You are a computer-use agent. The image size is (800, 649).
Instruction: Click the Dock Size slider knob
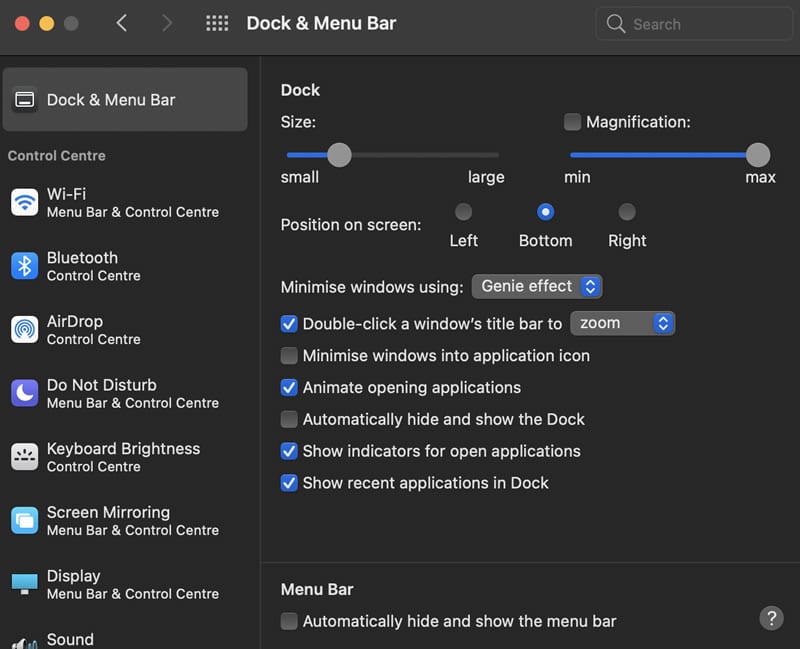click(x=339, y=155)
